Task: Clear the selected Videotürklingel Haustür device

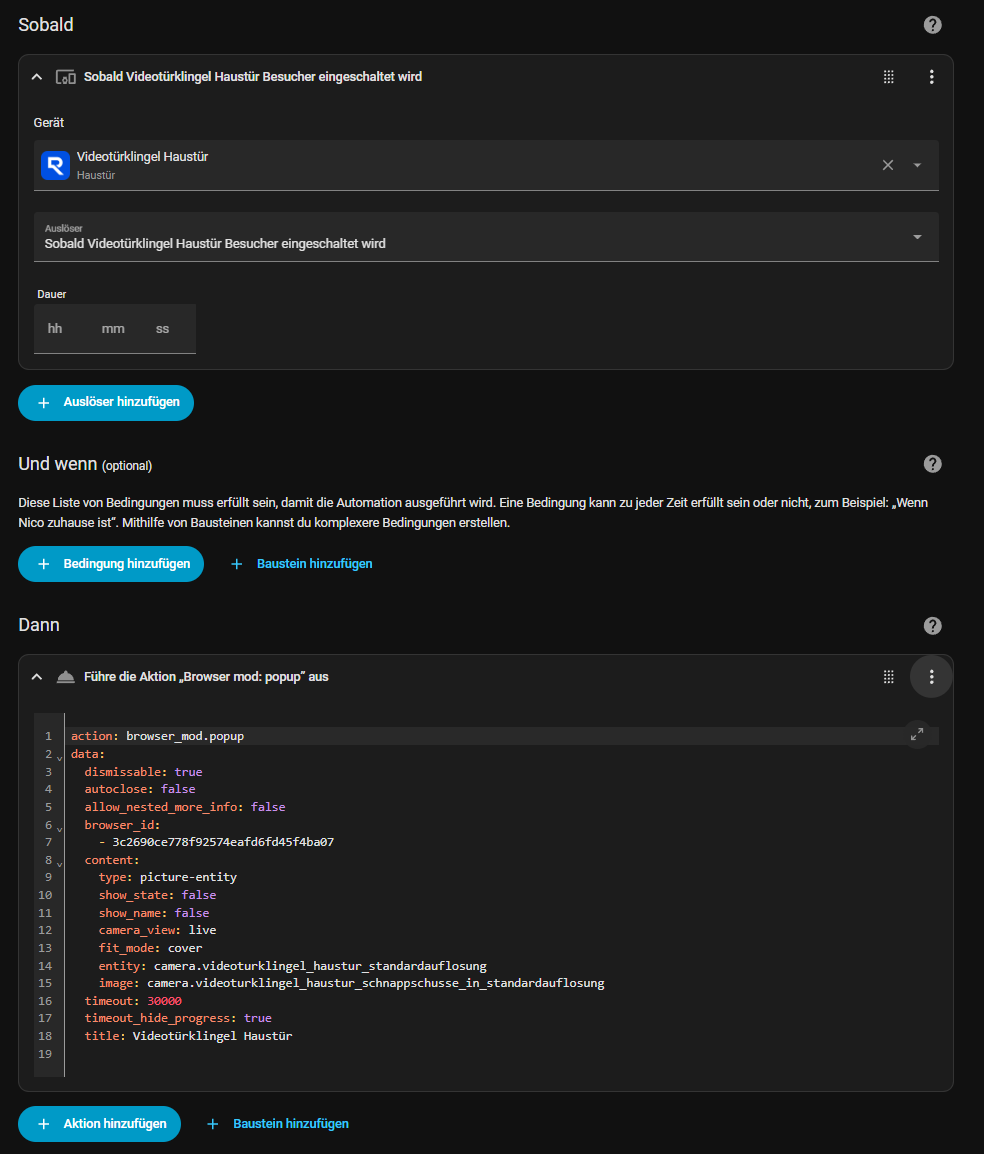Action: [888, 166]
